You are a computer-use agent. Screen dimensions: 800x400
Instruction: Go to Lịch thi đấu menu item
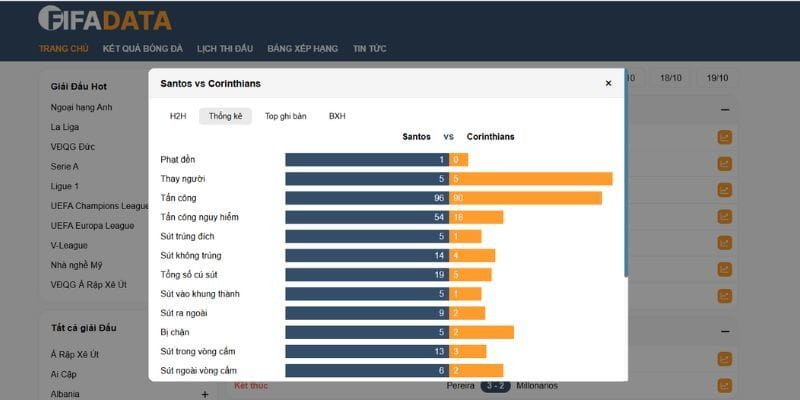[225, 49]
